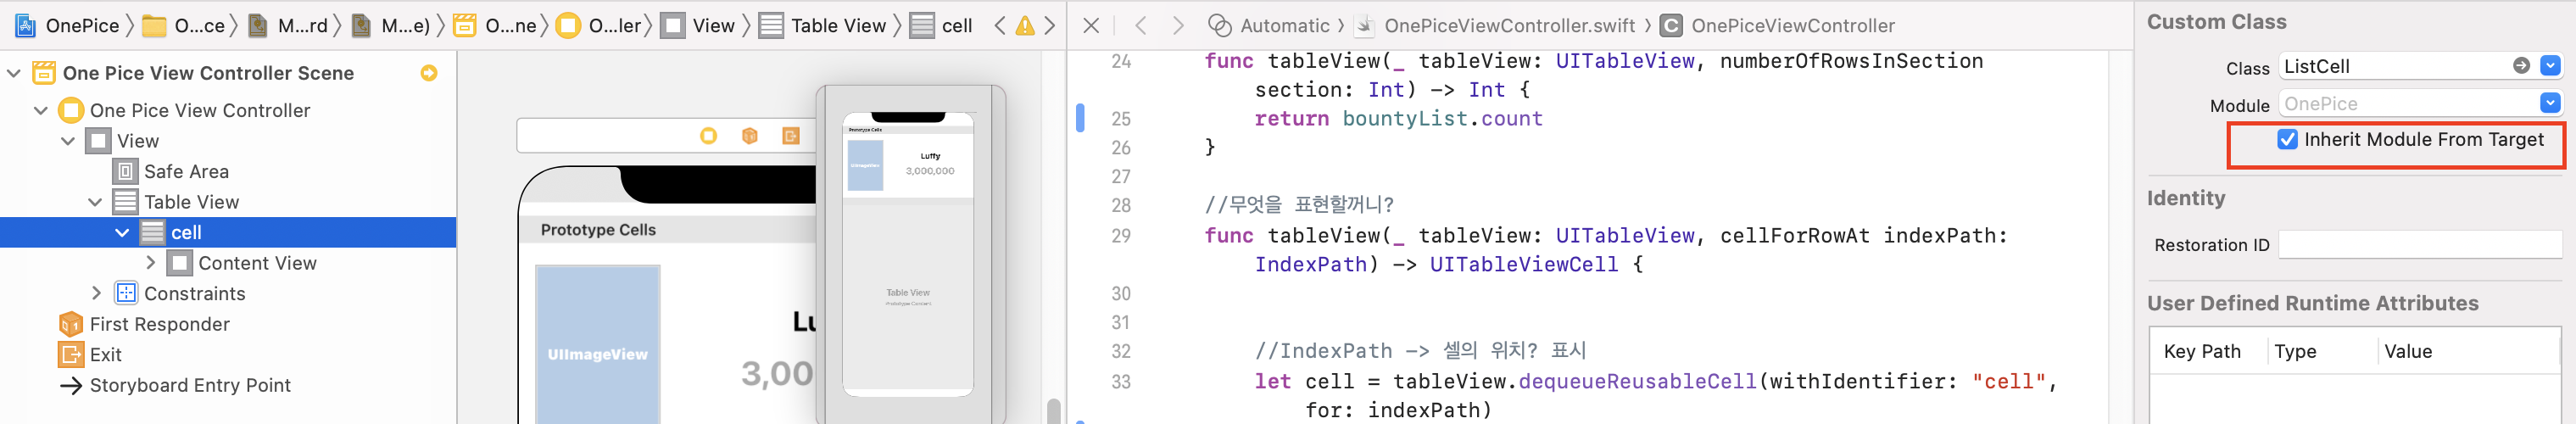The height and width of the screenshot is (424, 2576).
Task: Select the UIImageView in prototype cell
Action: pyautogui.click(x=598, y=344)
